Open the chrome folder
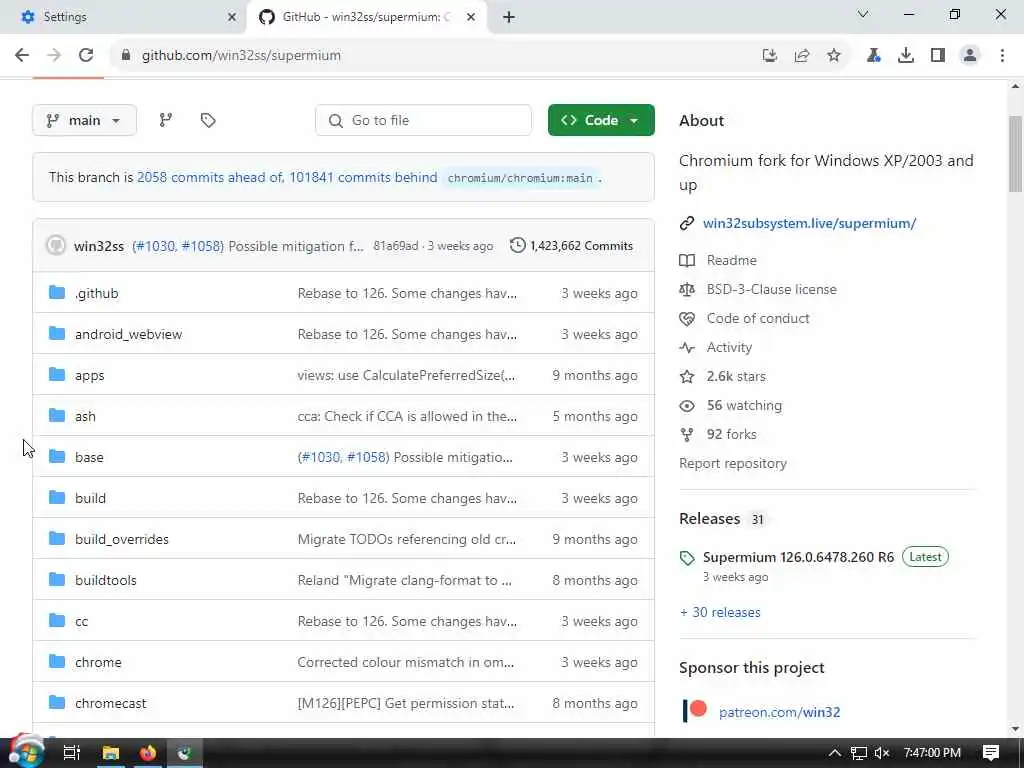 point(98,662)
